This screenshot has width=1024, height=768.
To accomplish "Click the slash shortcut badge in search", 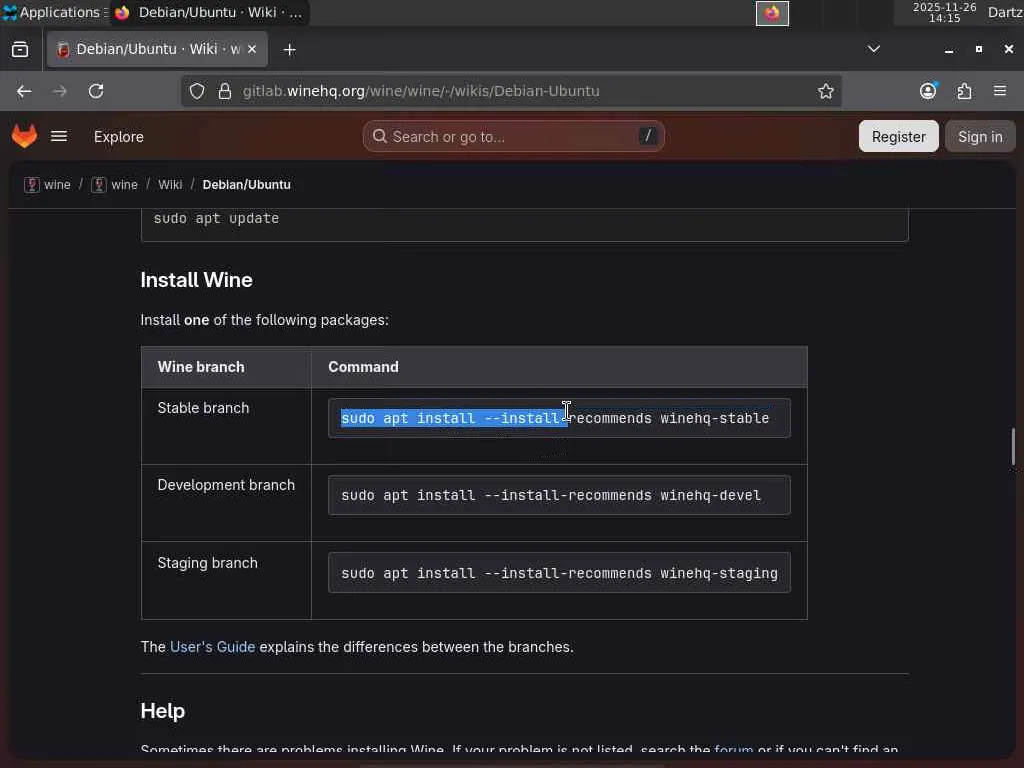I will [648, 136].
